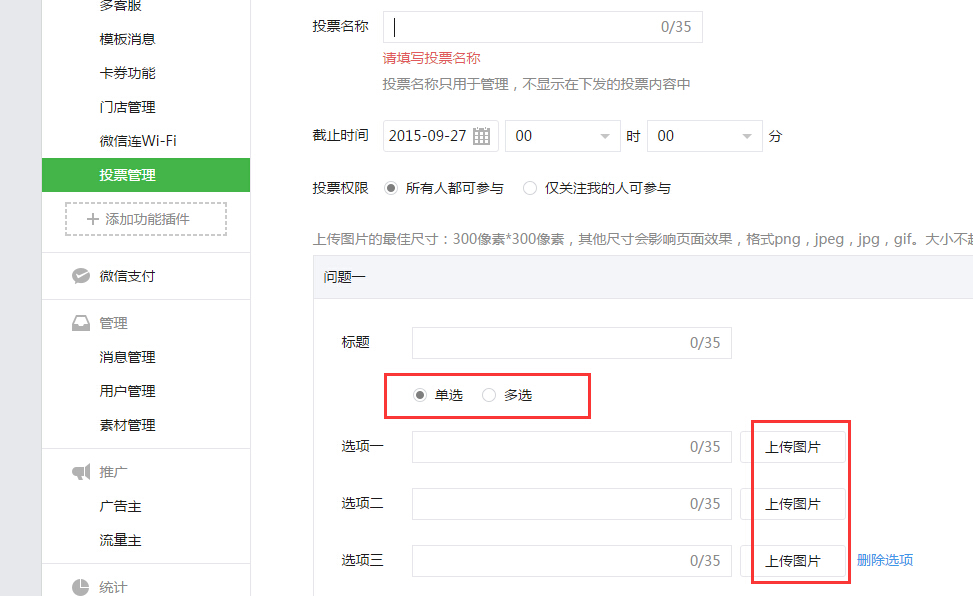Open 门店管理 in the sidebar

coord(127,107)
